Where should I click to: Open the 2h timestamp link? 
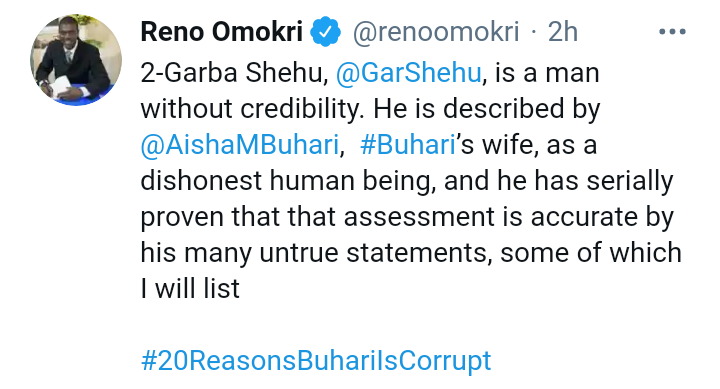coord(562,32)
